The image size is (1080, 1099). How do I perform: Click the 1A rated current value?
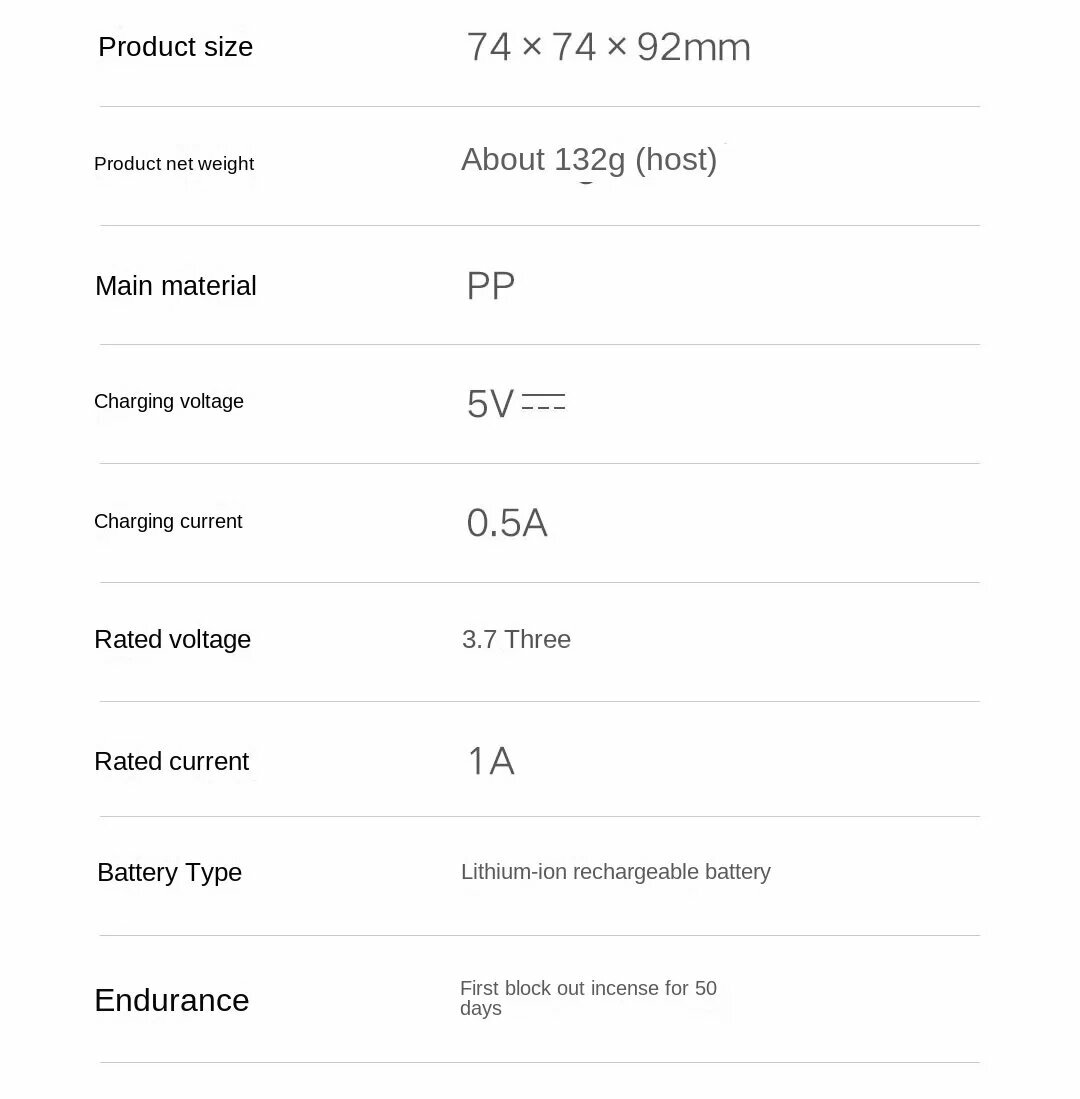click(x=490, y=762)
